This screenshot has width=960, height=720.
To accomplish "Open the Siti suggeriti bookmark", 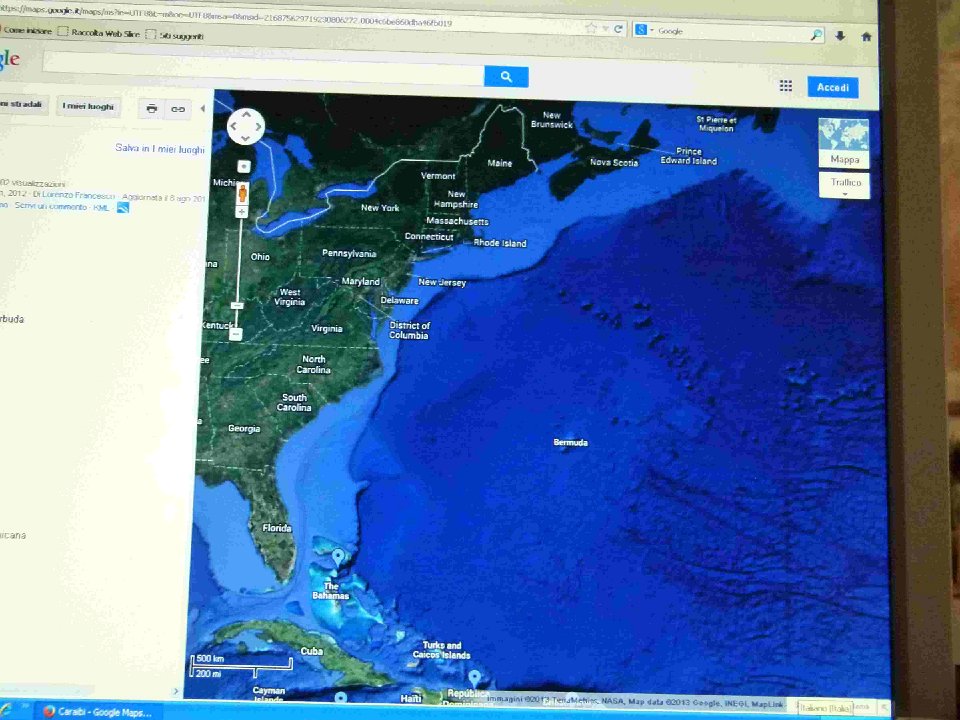I will [175, 36].
